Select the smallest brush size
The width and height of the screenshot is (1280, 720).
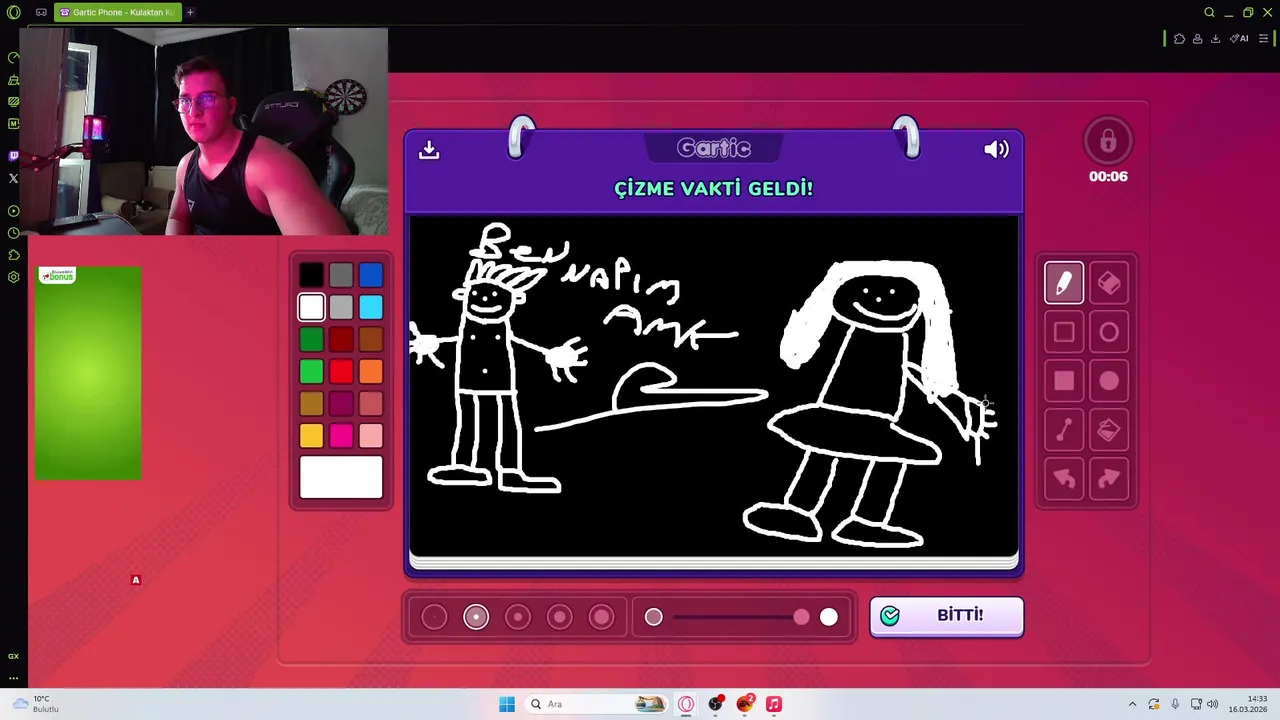pyautogui.click(x=434, y=617)
